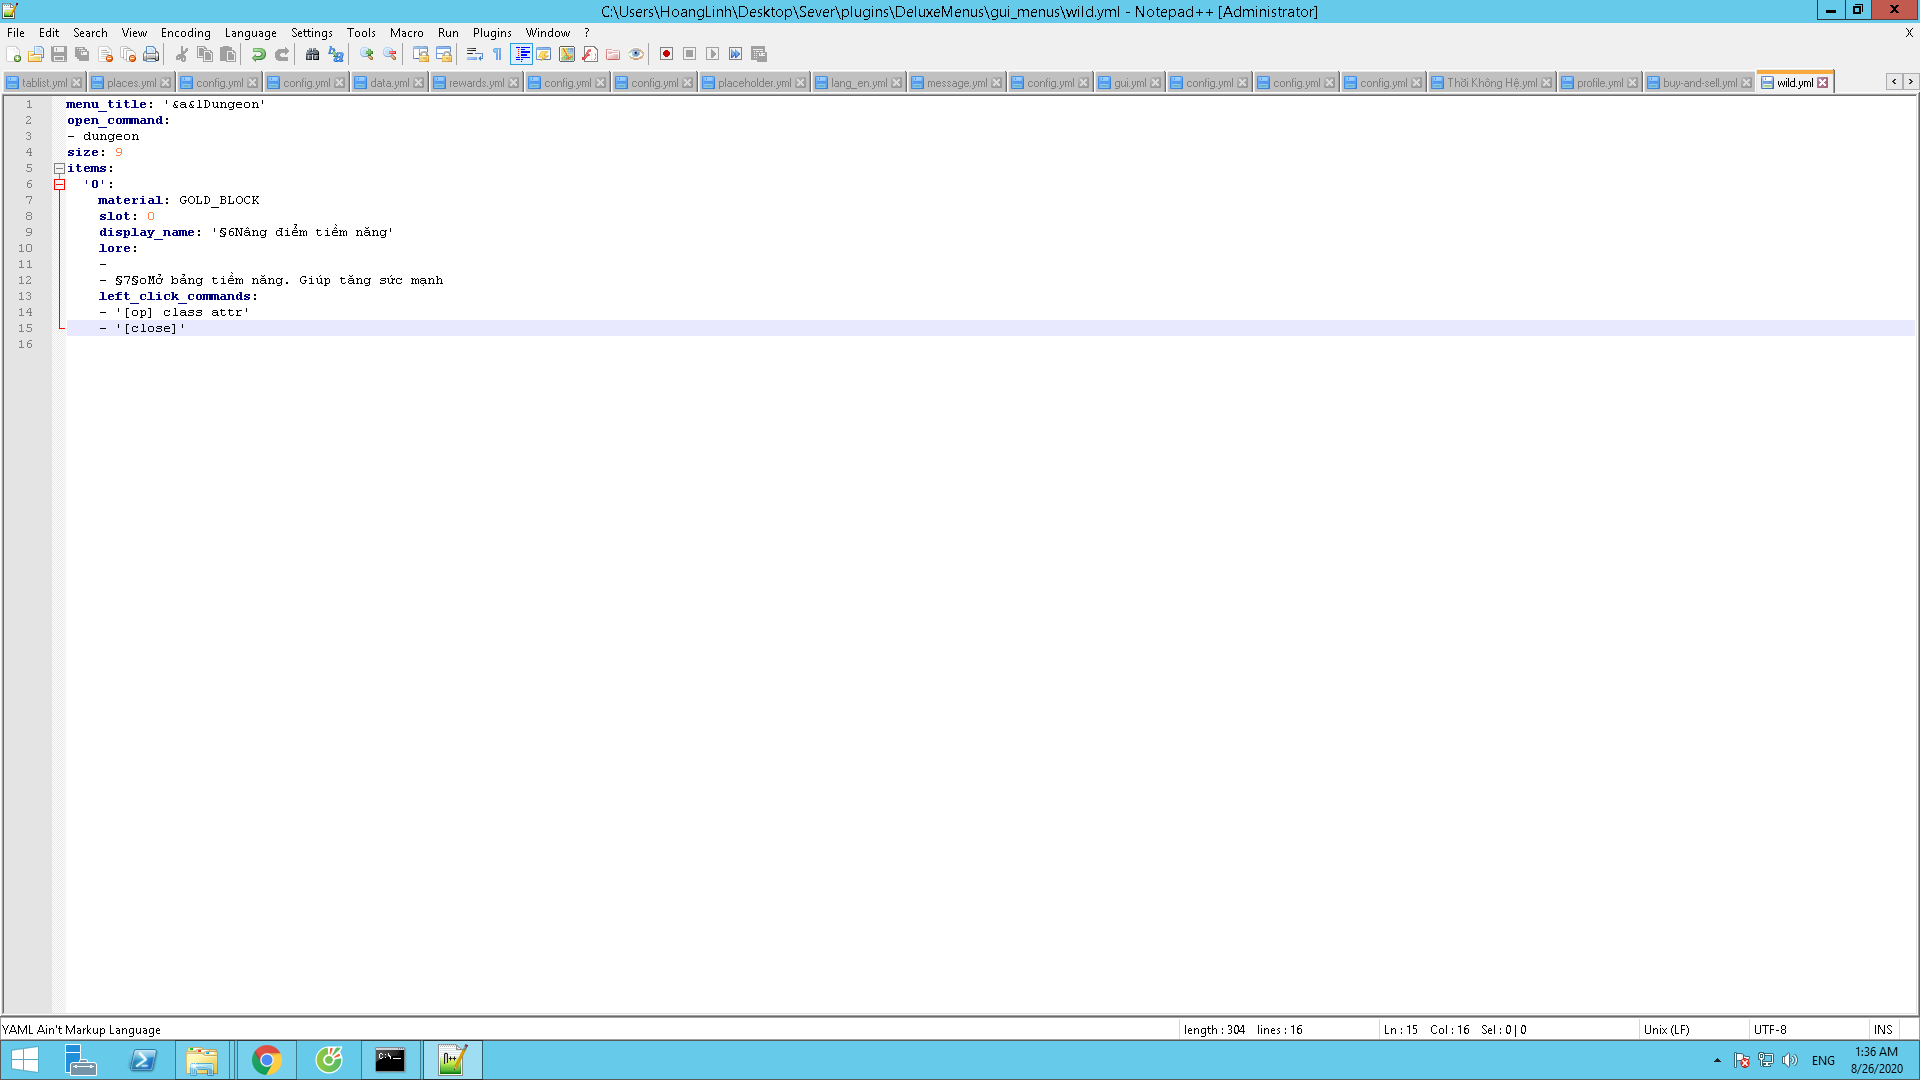
Task: Start macro recording with red dot icon
Action: 666,54
